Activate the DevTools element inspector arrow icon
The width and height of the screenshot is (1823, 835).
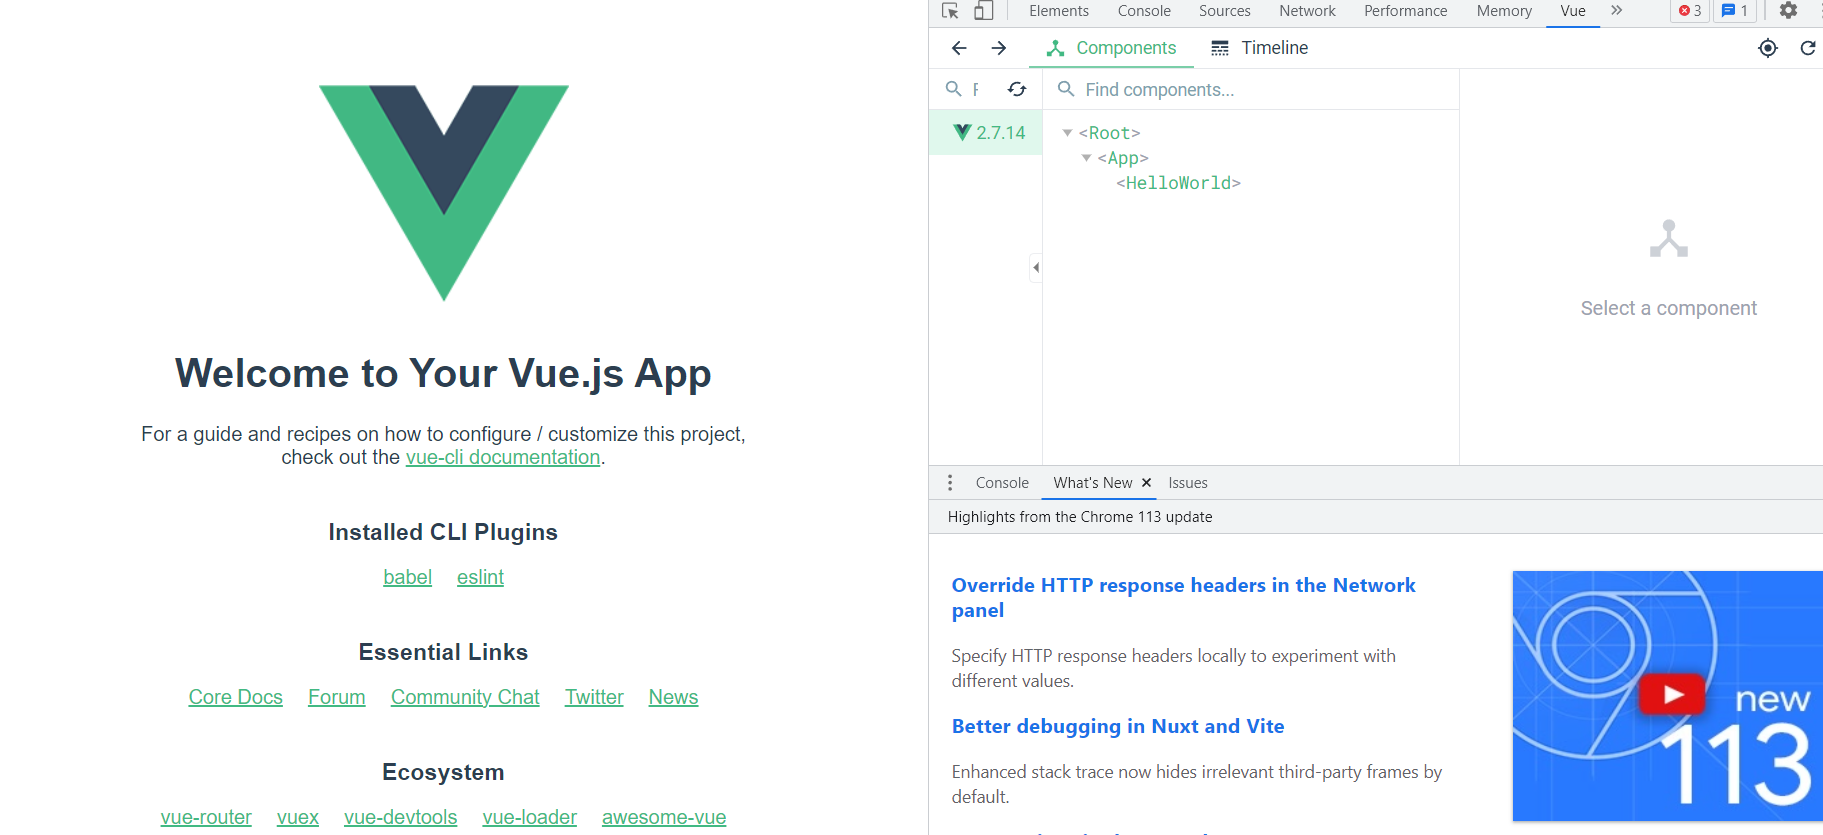pyautogui.click(x=950, y=11)
